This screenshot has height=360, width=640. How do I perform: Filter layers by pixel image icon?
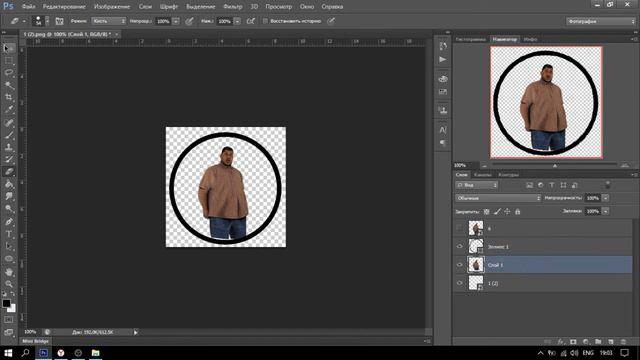tap(529, 185)
